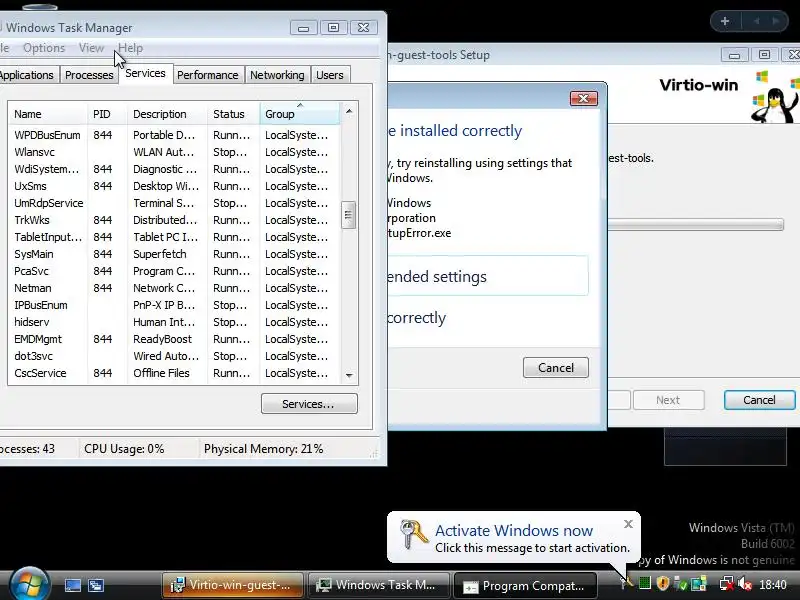The width and height of the screenshot is (800, 600).
Task: Select the TabletInput... service row
Action: [x=173, y=237]
